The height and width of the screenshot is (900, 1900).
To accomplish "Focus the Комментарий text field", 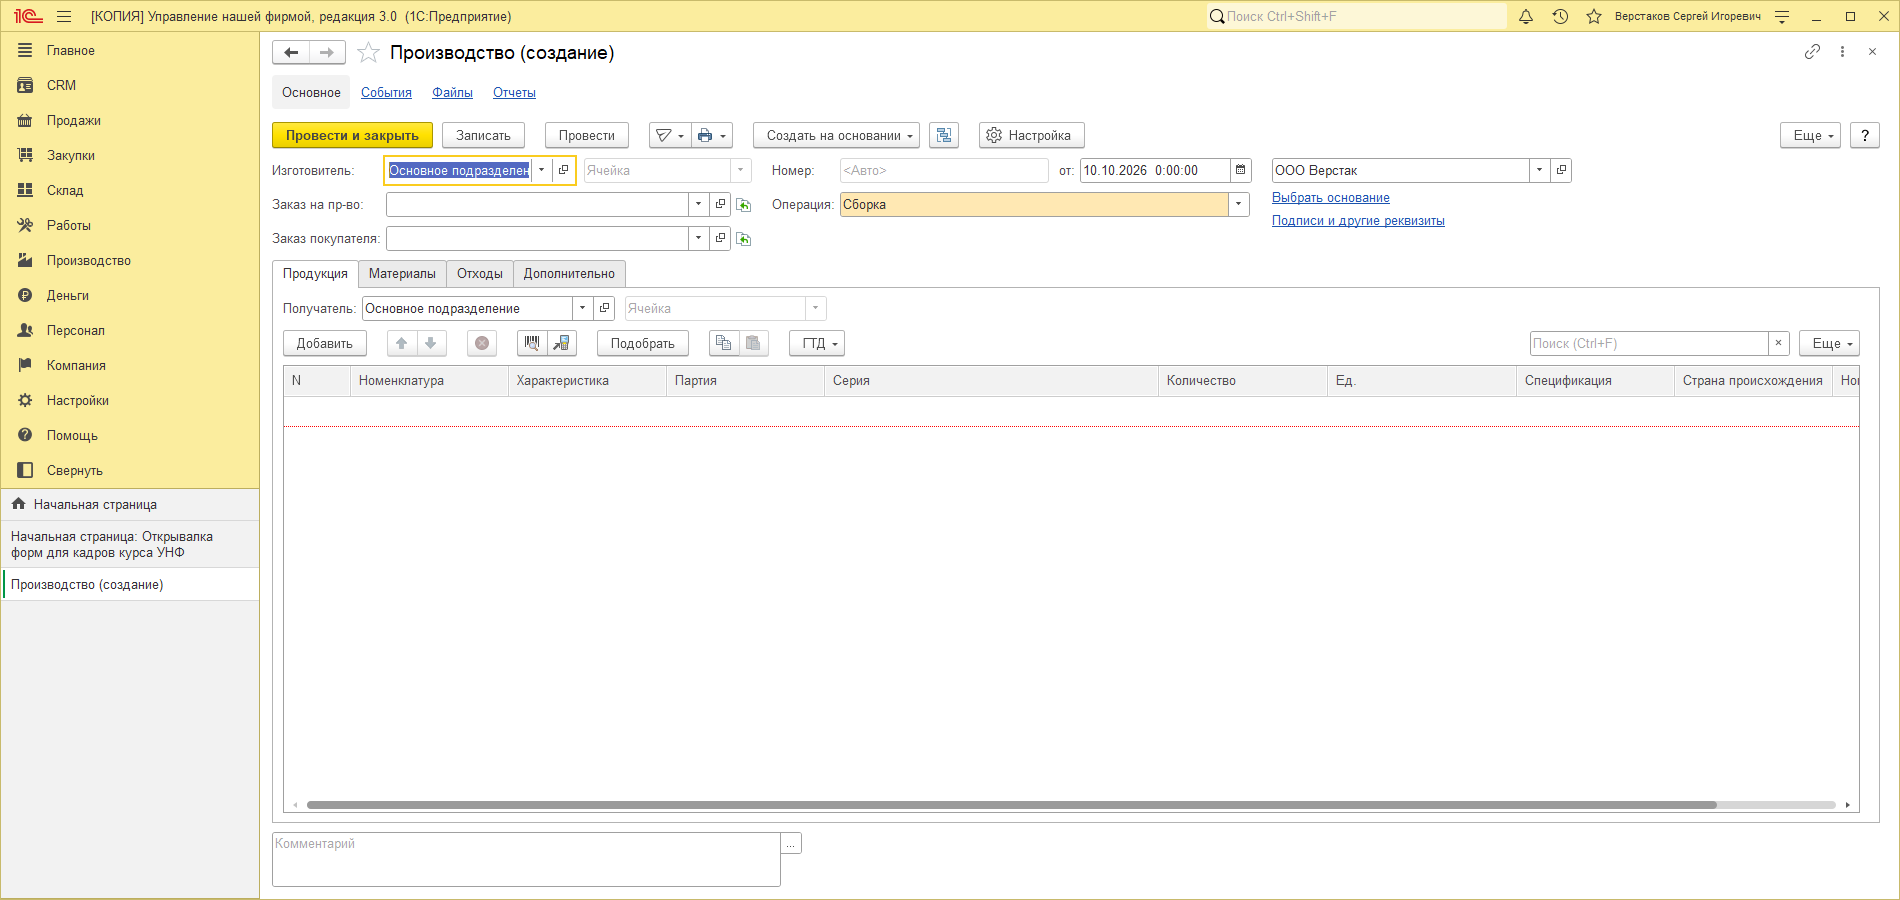I will [526, 859].
